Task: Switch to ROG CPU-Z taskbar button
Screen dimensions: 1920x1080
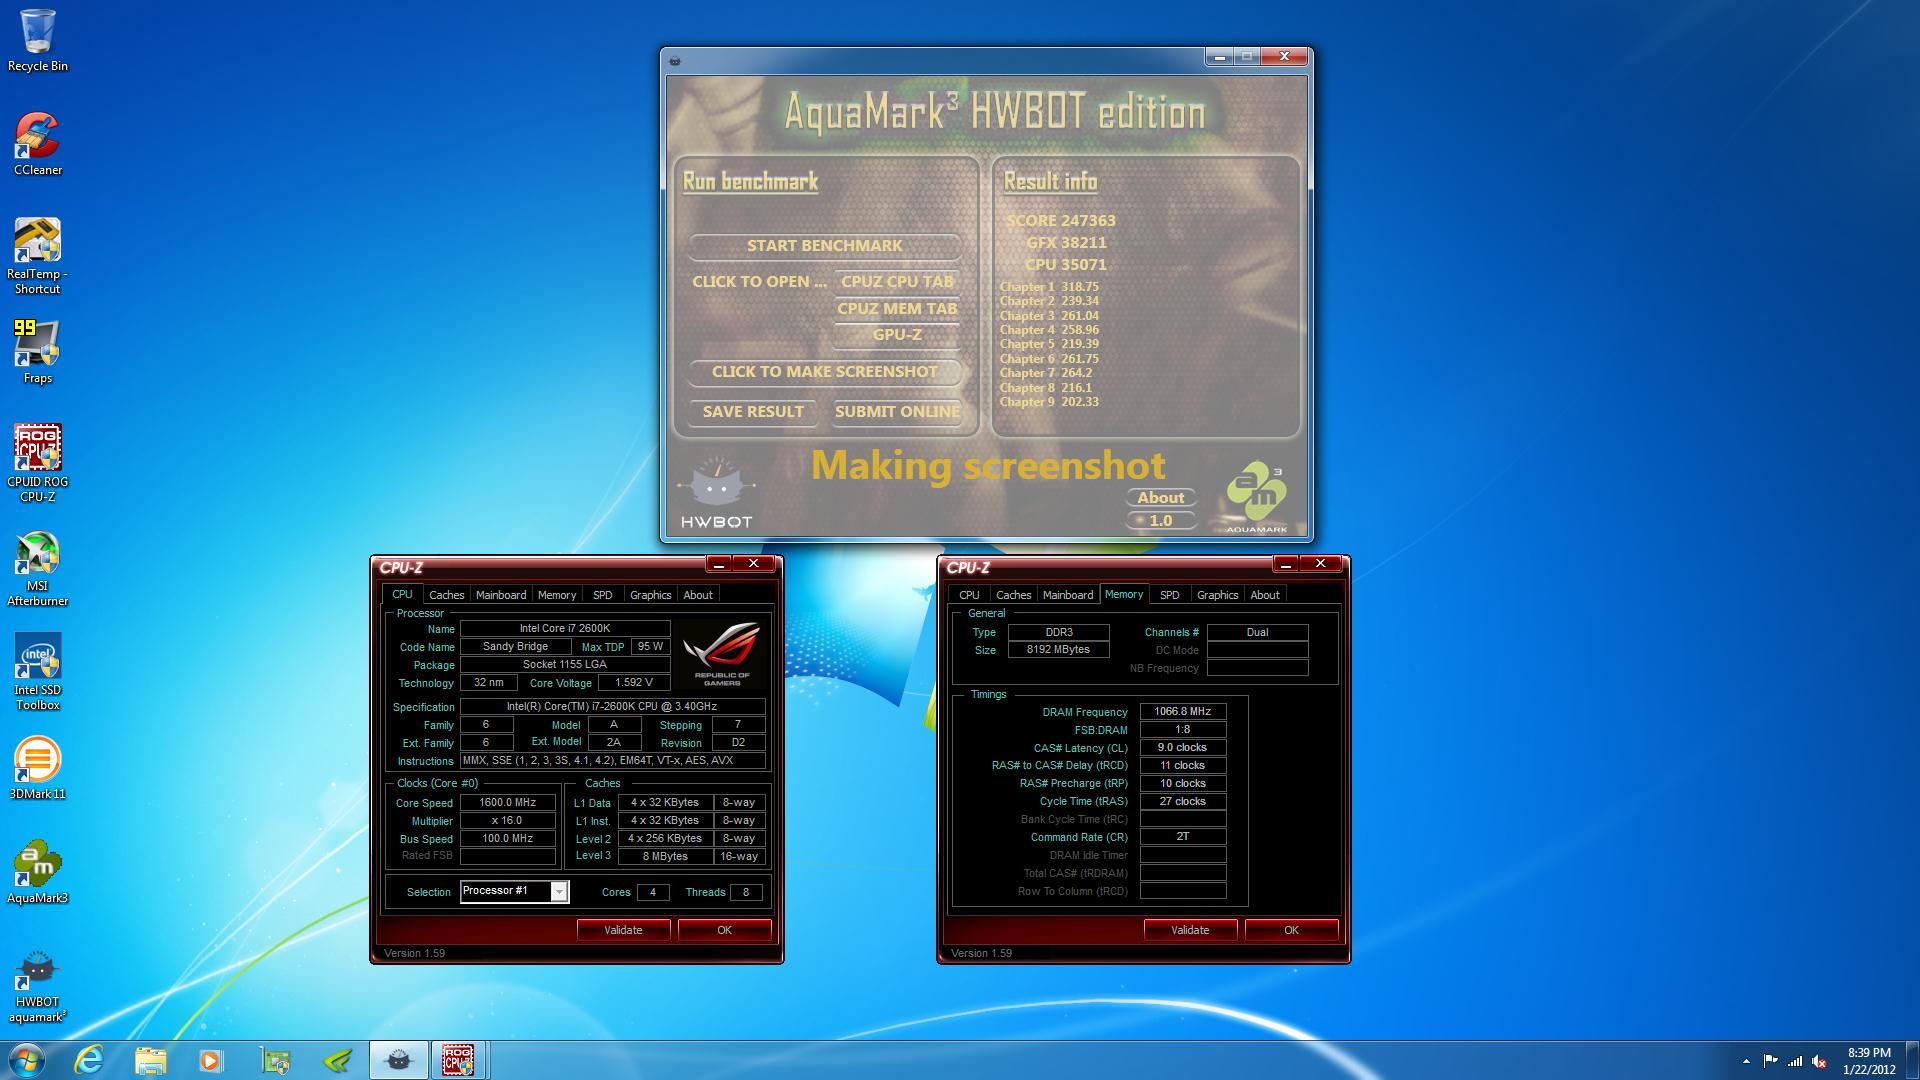Action: (458, 1060)
